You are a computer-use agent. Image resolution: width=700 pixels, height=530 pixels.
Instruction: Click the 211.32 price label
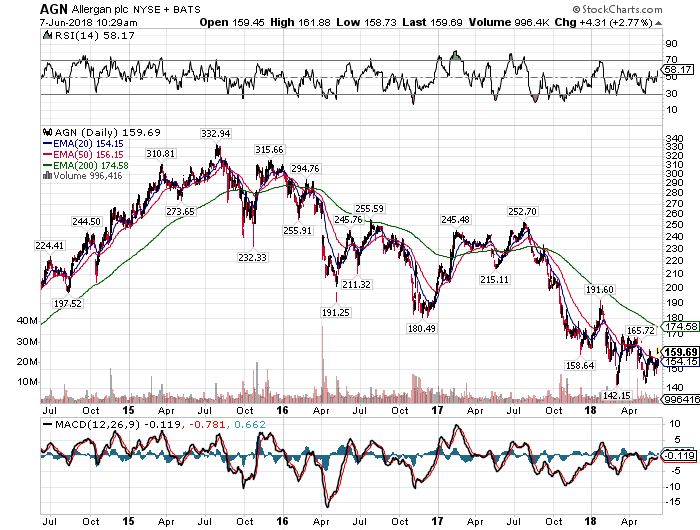[356, 284]
